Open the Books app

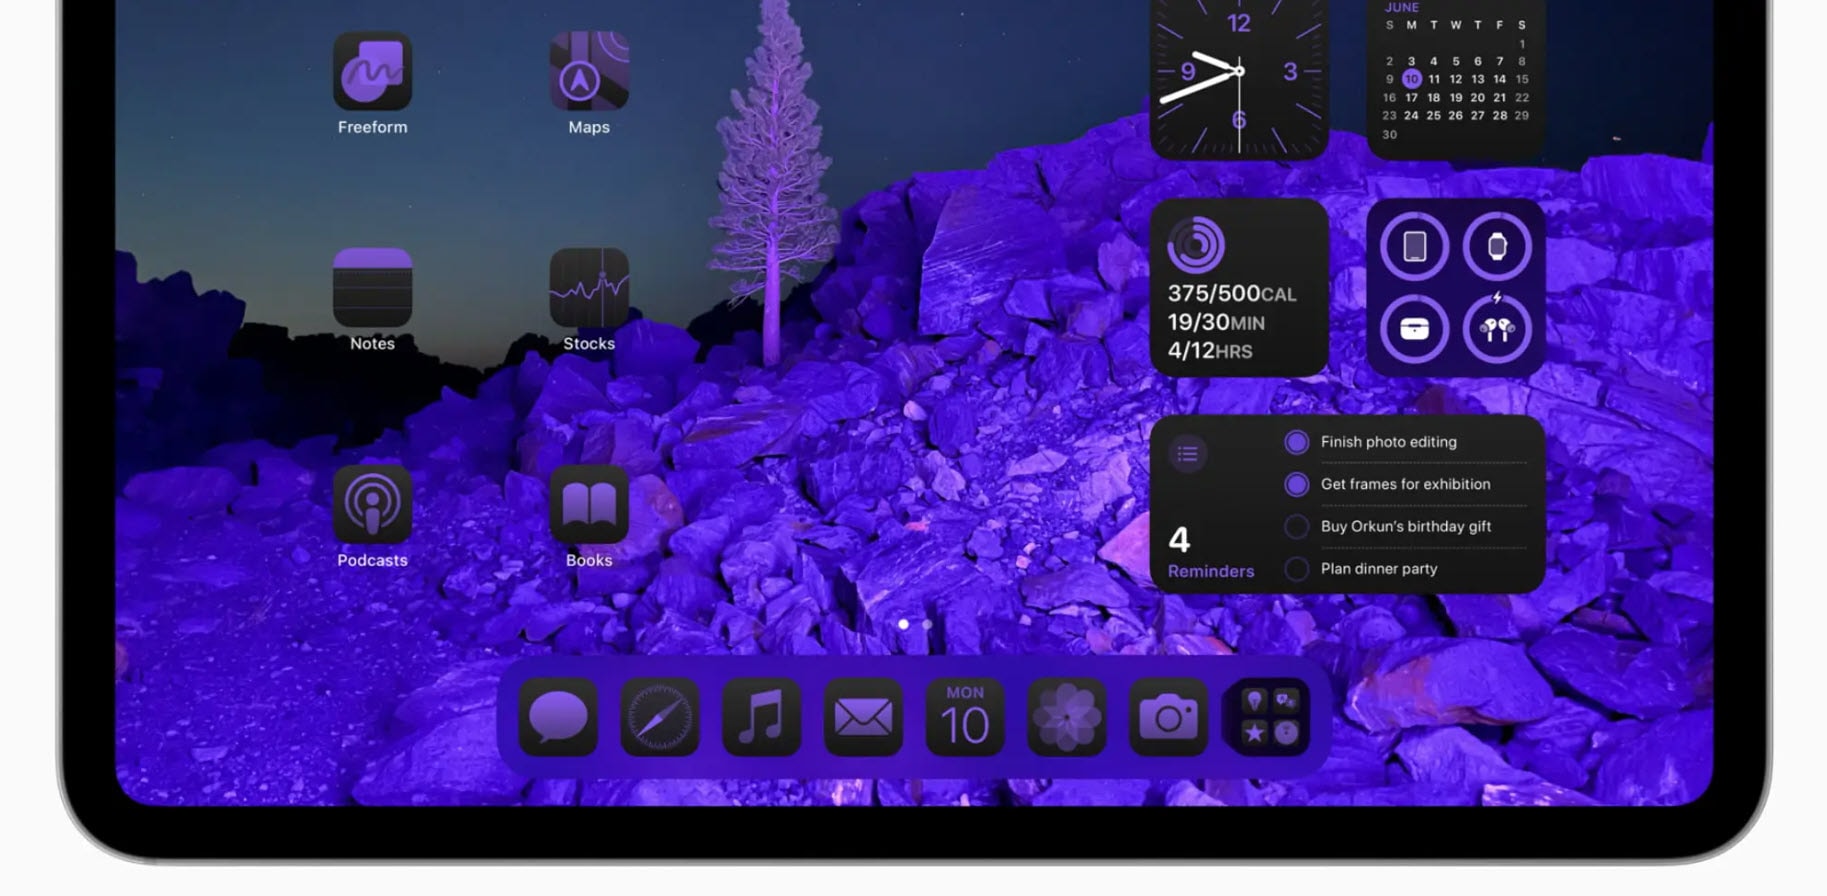589,504
